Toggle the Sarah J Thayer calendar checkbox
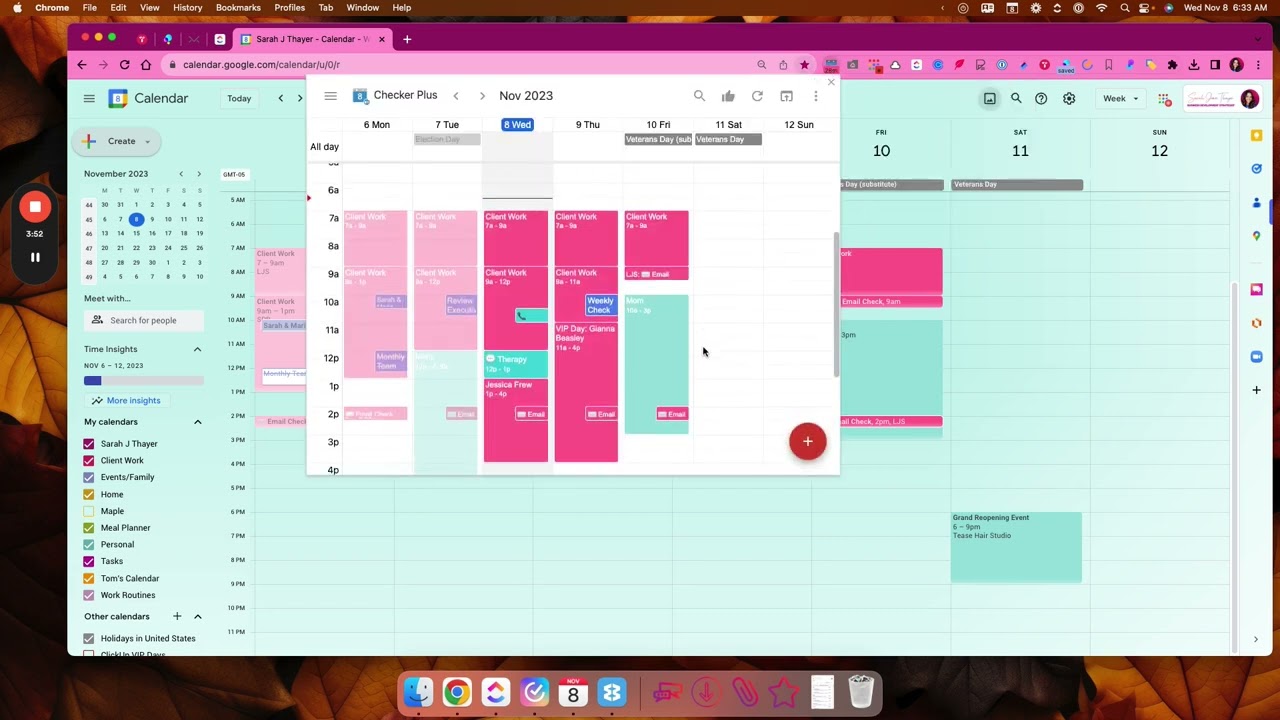This screenshot has height=720, width=1280. point(89,444)
